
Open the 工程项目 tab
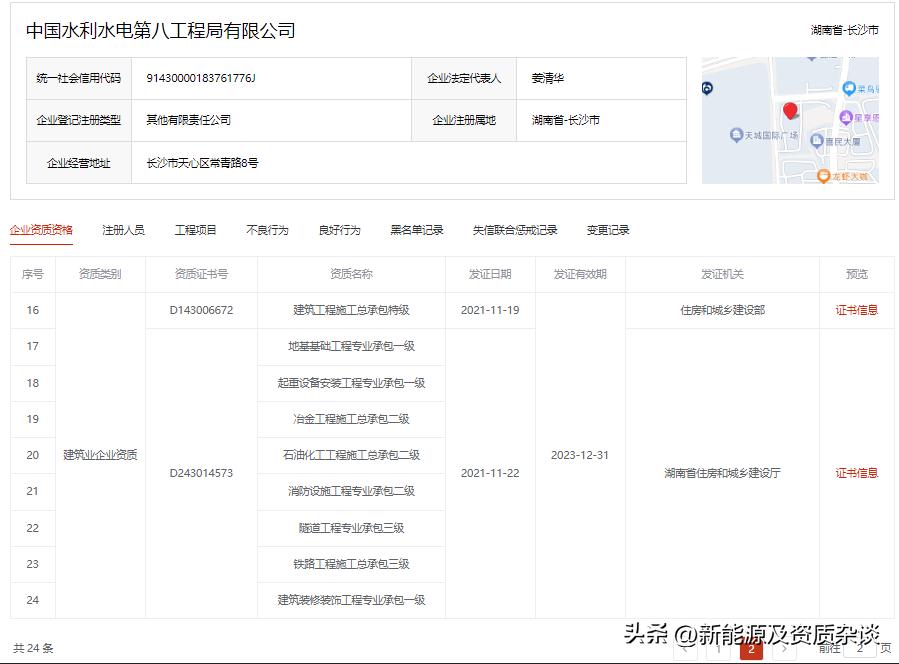pos(192,229)
